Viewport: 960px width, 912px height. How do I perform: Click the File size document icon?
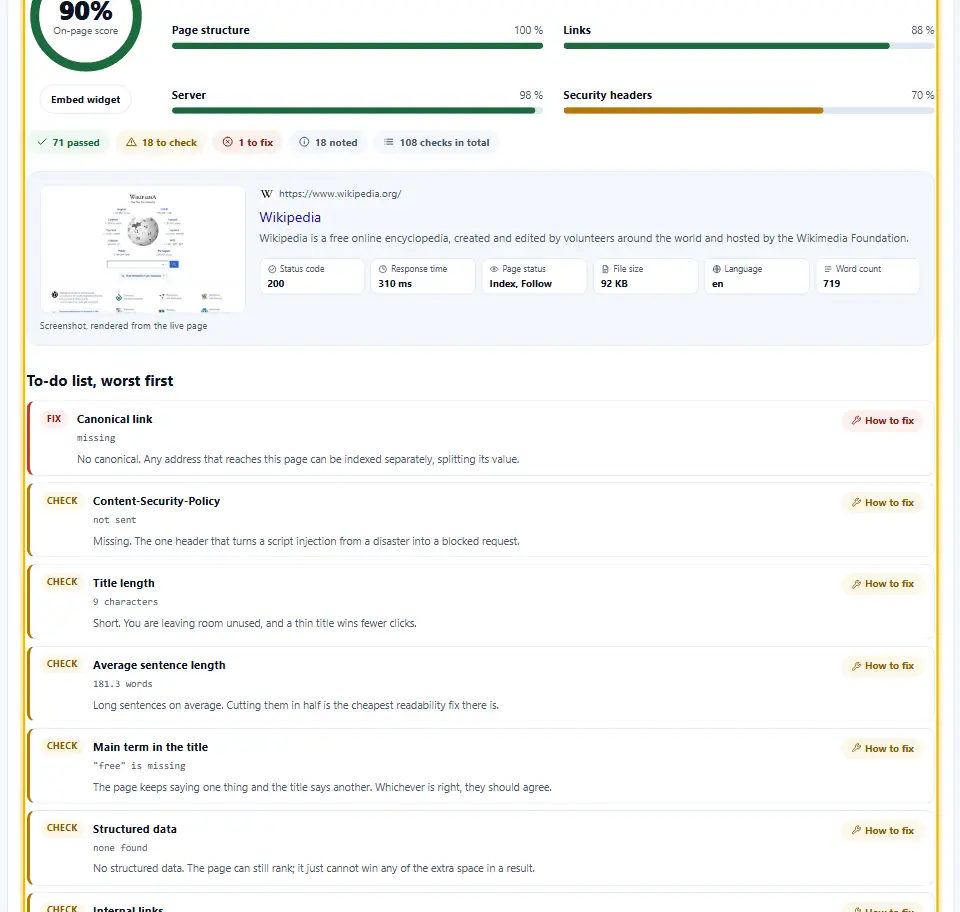(605, 269)
